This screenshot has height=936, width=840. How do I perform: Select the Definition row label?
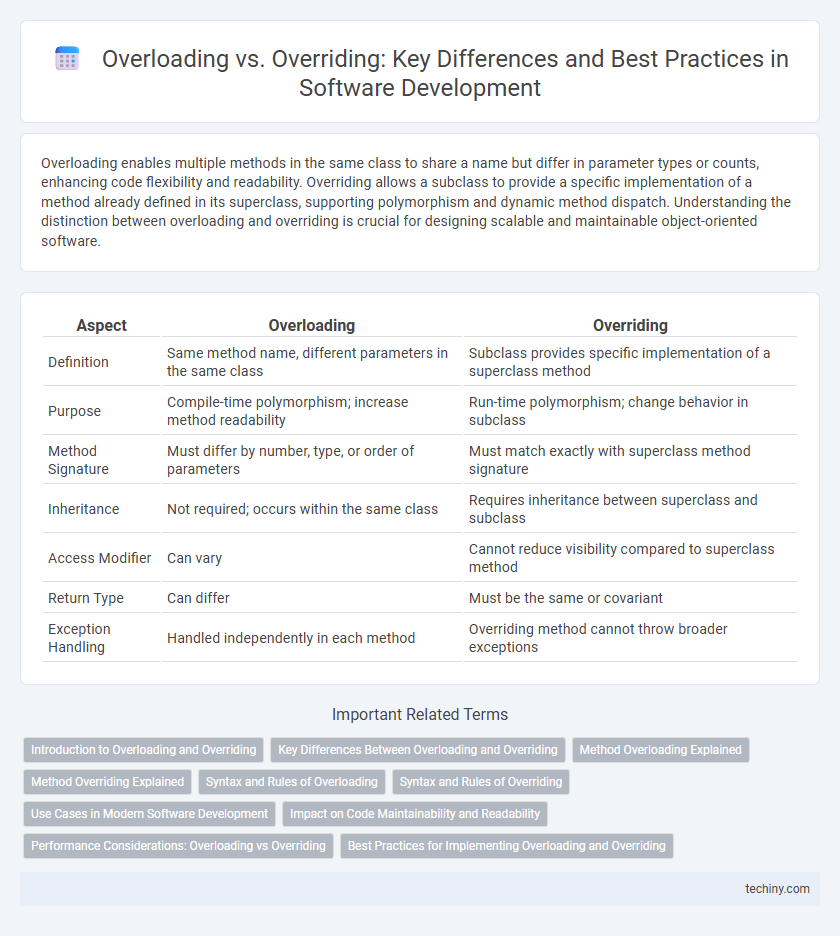(78, 362)
